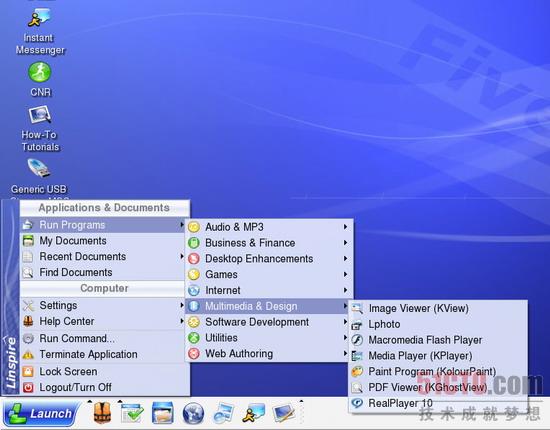Expand arrow beside Desktop Enhancements

point(346,258)
